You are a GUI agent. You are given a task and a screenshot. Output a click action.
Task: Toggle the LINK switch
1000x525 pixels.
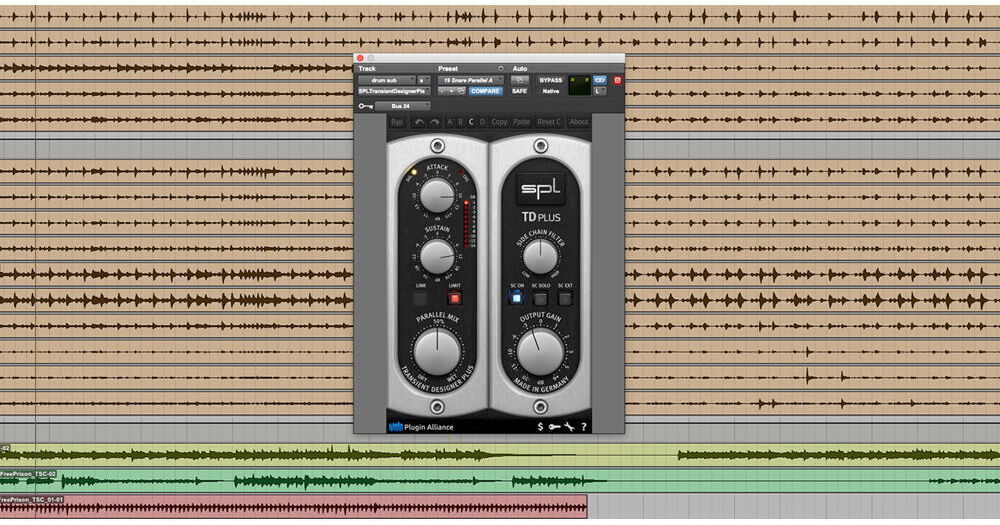(420, 298)
